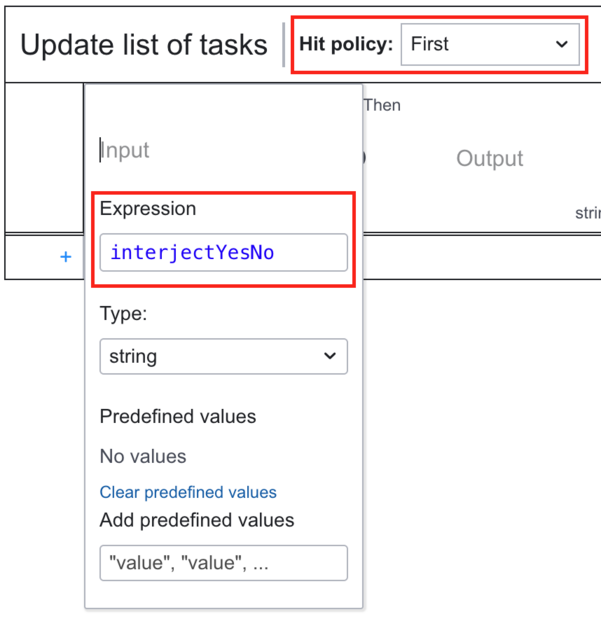601x626 pixels.
Task: Focus the Expression field containing interjectYesNo
Action: pyautogui.click(x=224, y=252)
